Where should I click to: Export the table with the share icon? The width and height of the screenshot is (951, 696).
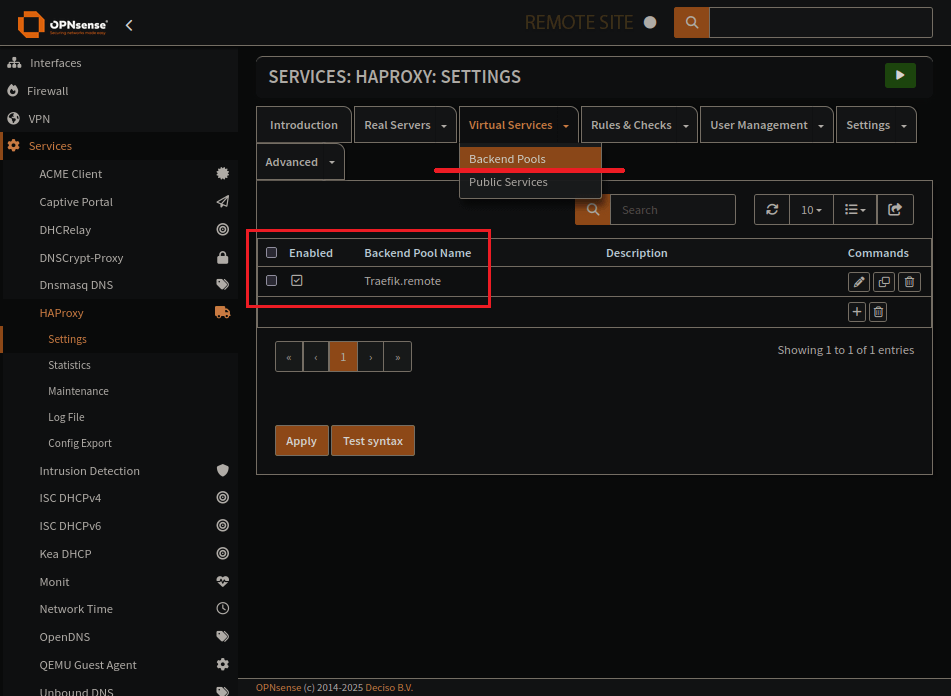(x=895, y=209)
